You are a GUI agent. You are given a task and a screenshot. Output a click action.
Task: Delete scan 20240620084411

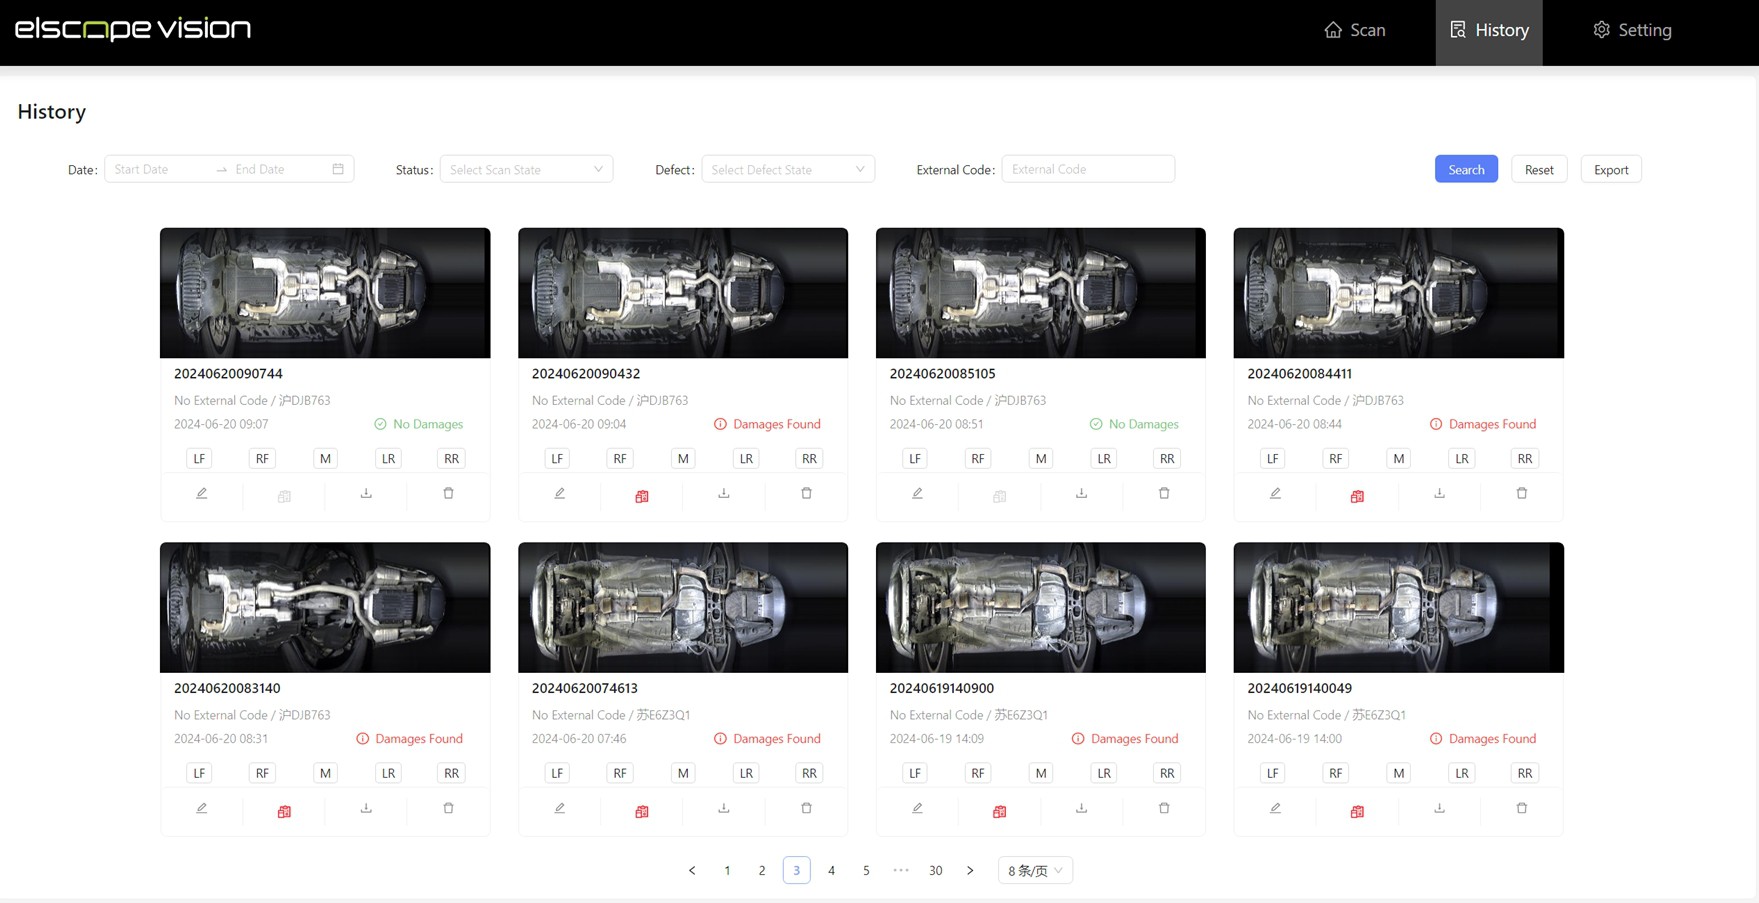(x=1522, y=493)
